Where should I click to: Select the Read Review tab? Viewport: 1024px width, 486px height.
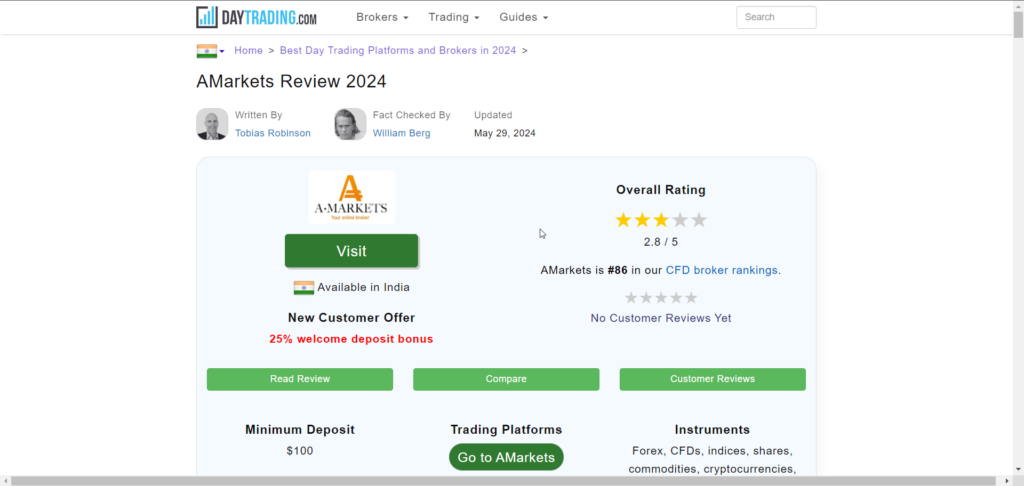click(x=300, y=379)
